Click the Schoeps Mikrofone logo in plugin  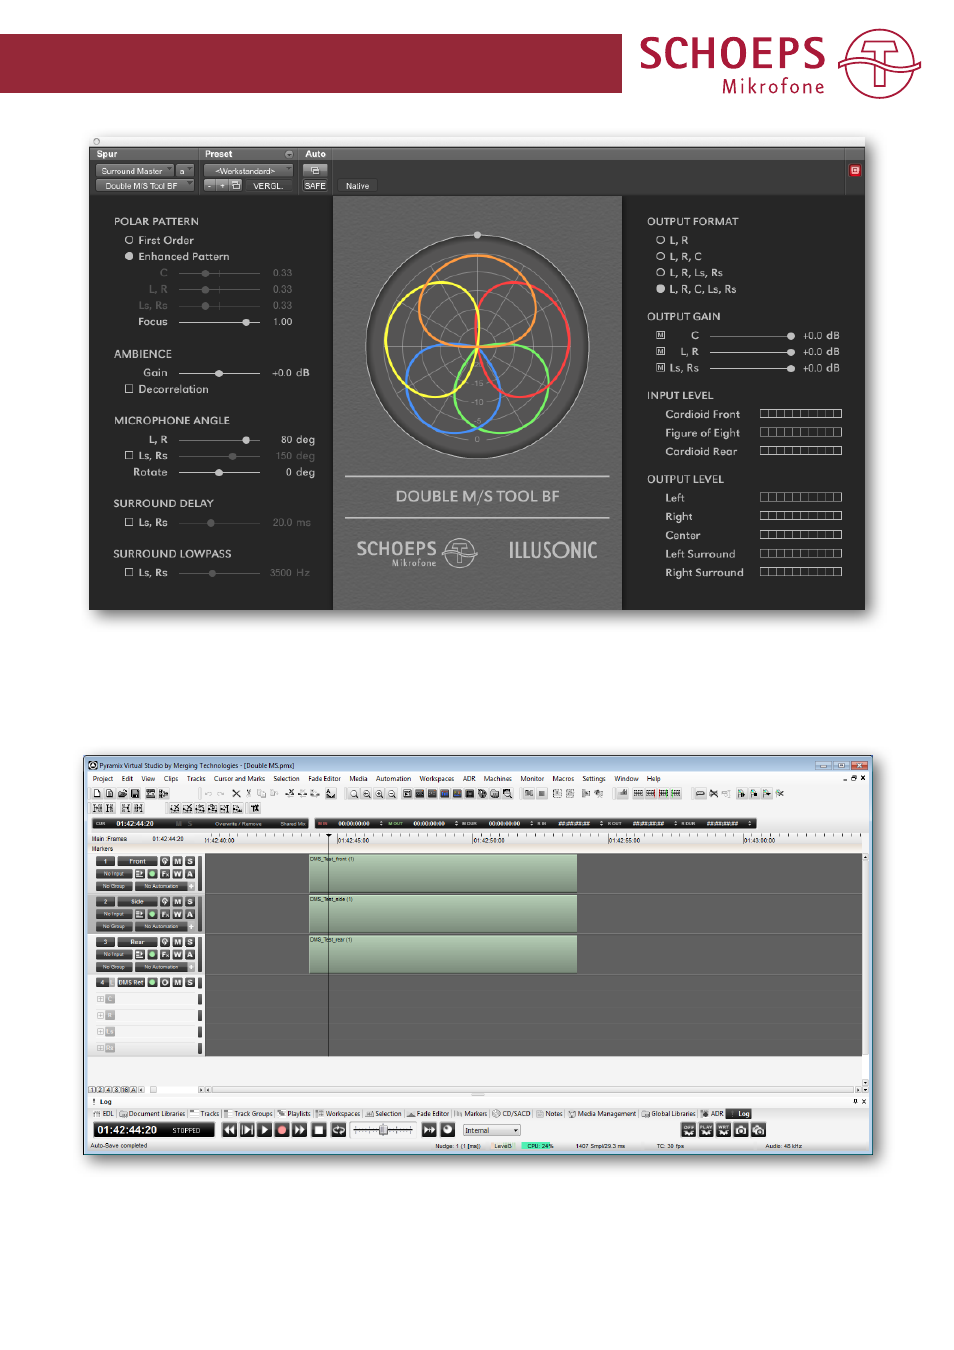416,552
